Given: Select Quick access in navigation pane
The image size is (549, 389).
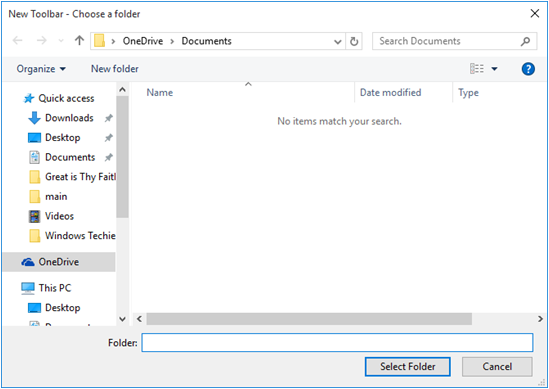Looking at the screenshot, I should coord(66,98).
